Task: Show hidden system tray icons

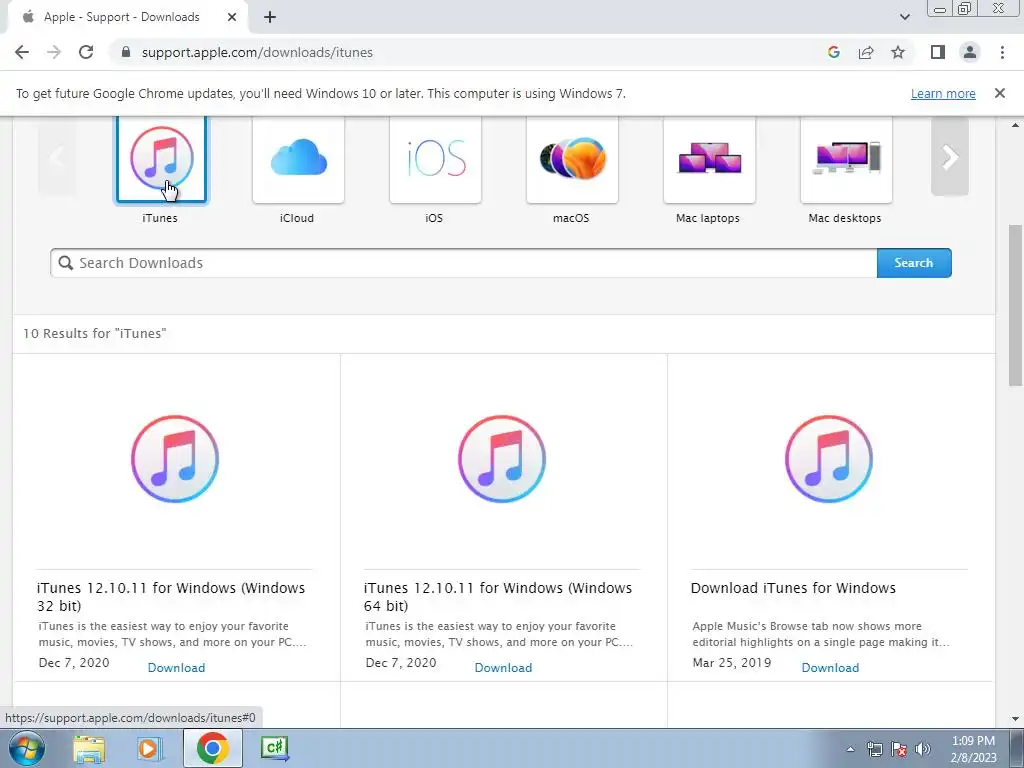Action: (850, 749)
